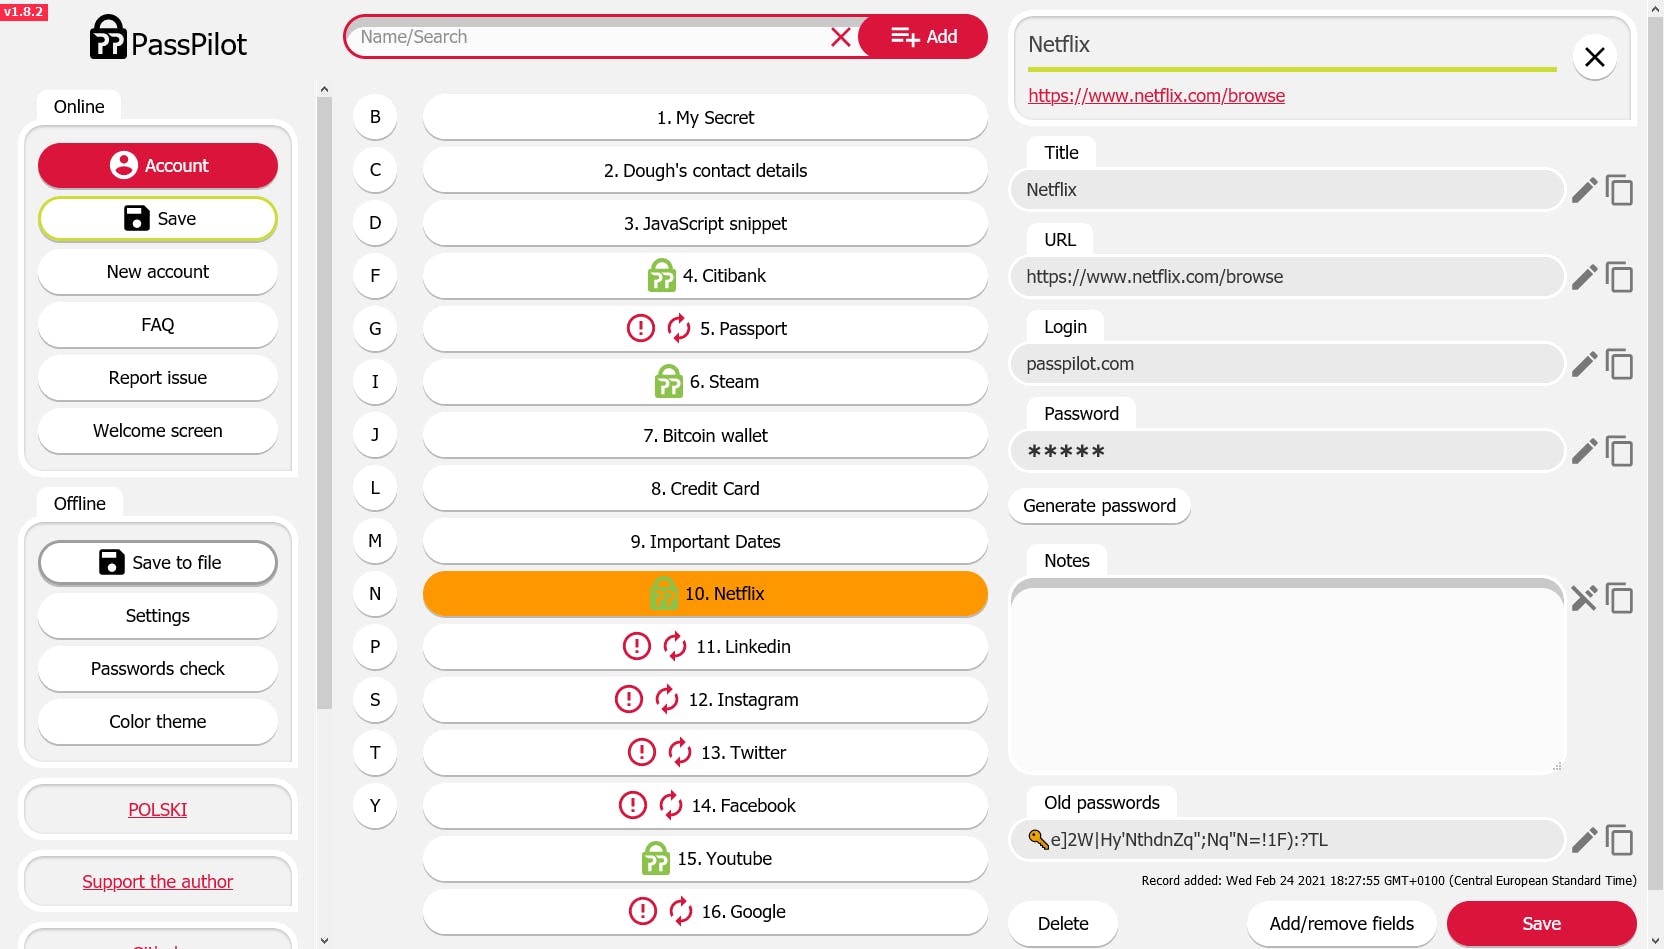This screenshot has width=1664, height=949.
Task: Open Support the author link
Action: 158,882
